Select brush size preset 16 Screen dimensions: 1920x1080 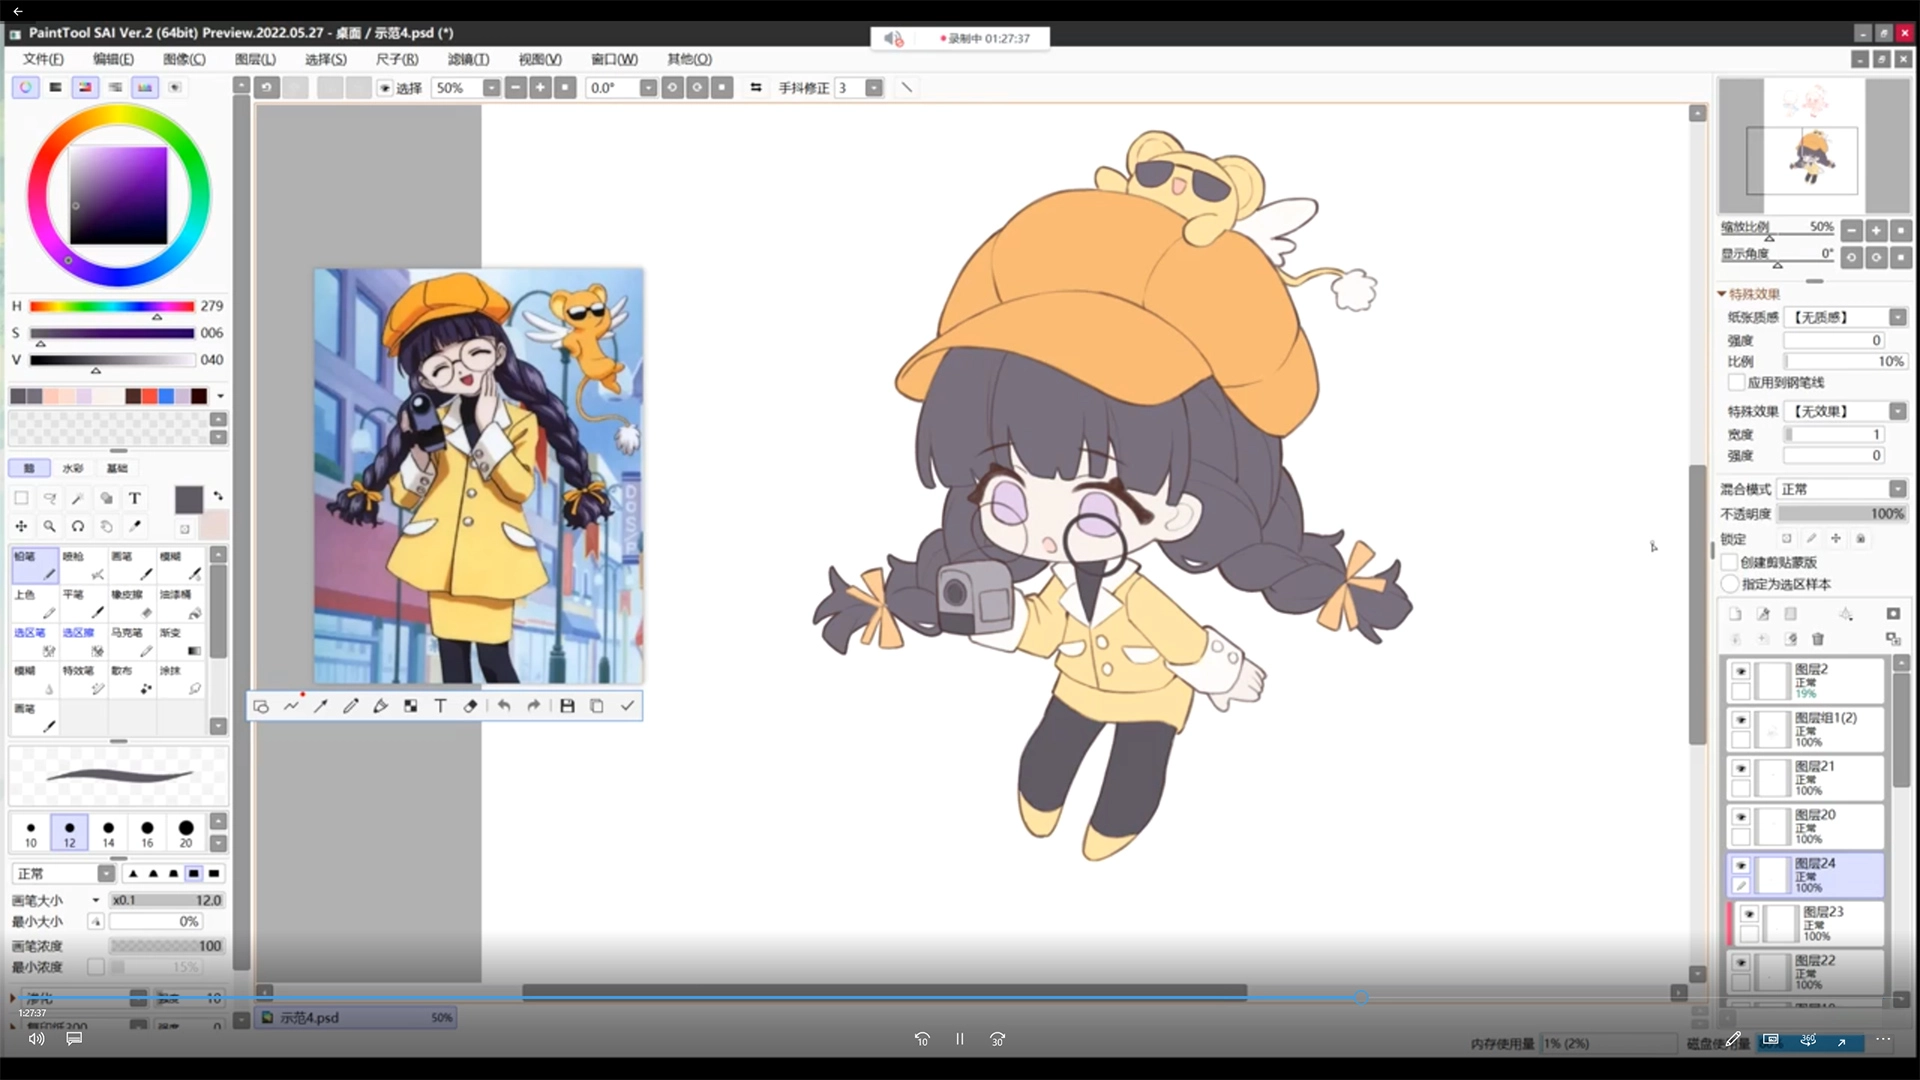point(147,832)
